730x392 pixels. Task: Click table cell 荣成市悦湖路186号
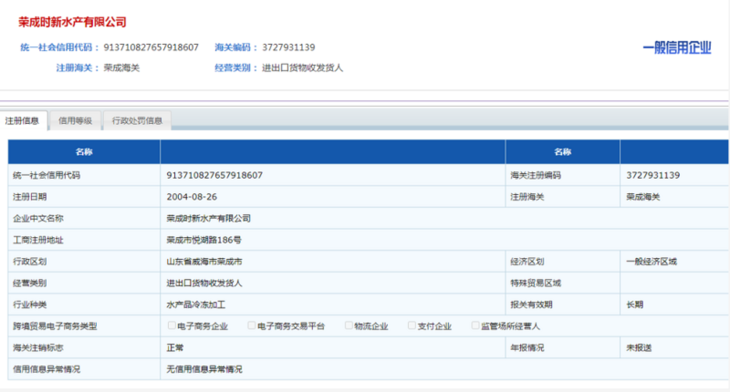coord(204,240)
